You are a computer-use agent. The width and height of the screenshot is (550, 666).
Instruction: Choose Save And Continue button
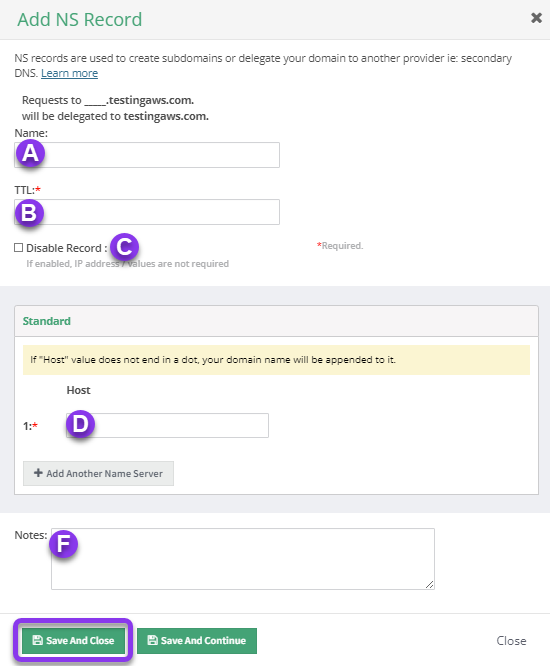pos(197,641)
